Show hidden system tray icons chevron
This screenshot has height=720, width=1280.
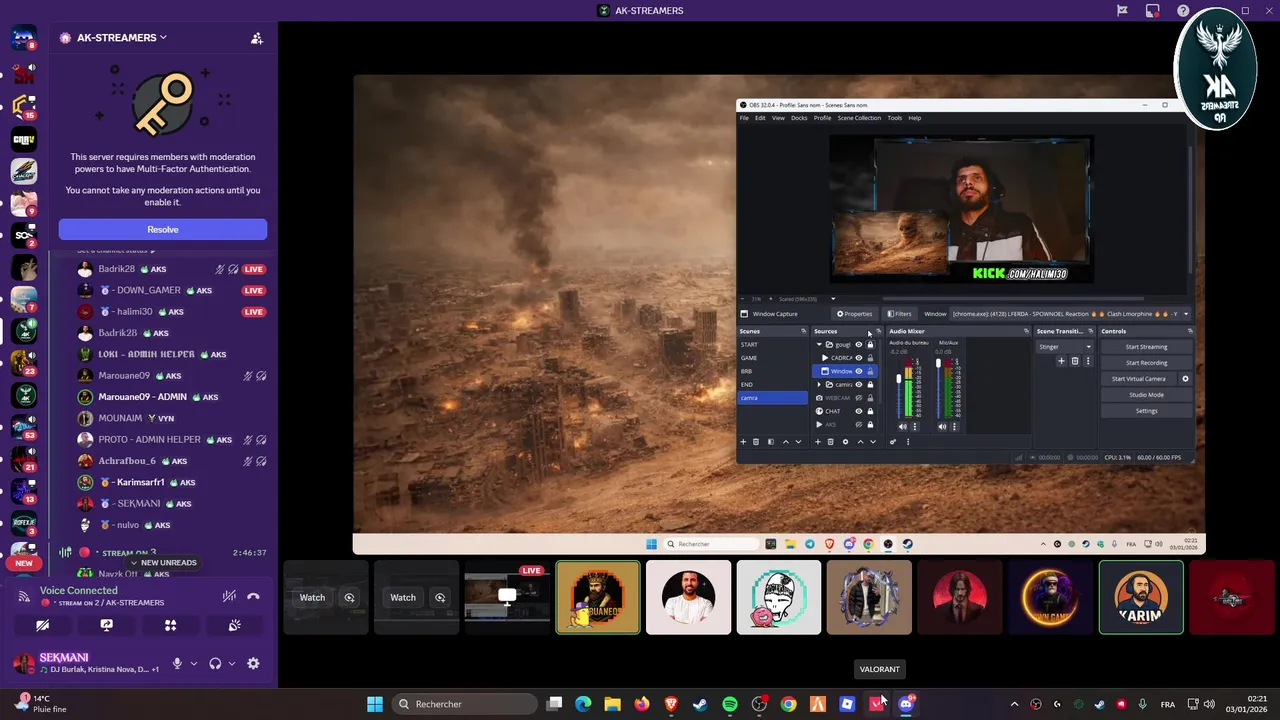(x=1014, y=704)
